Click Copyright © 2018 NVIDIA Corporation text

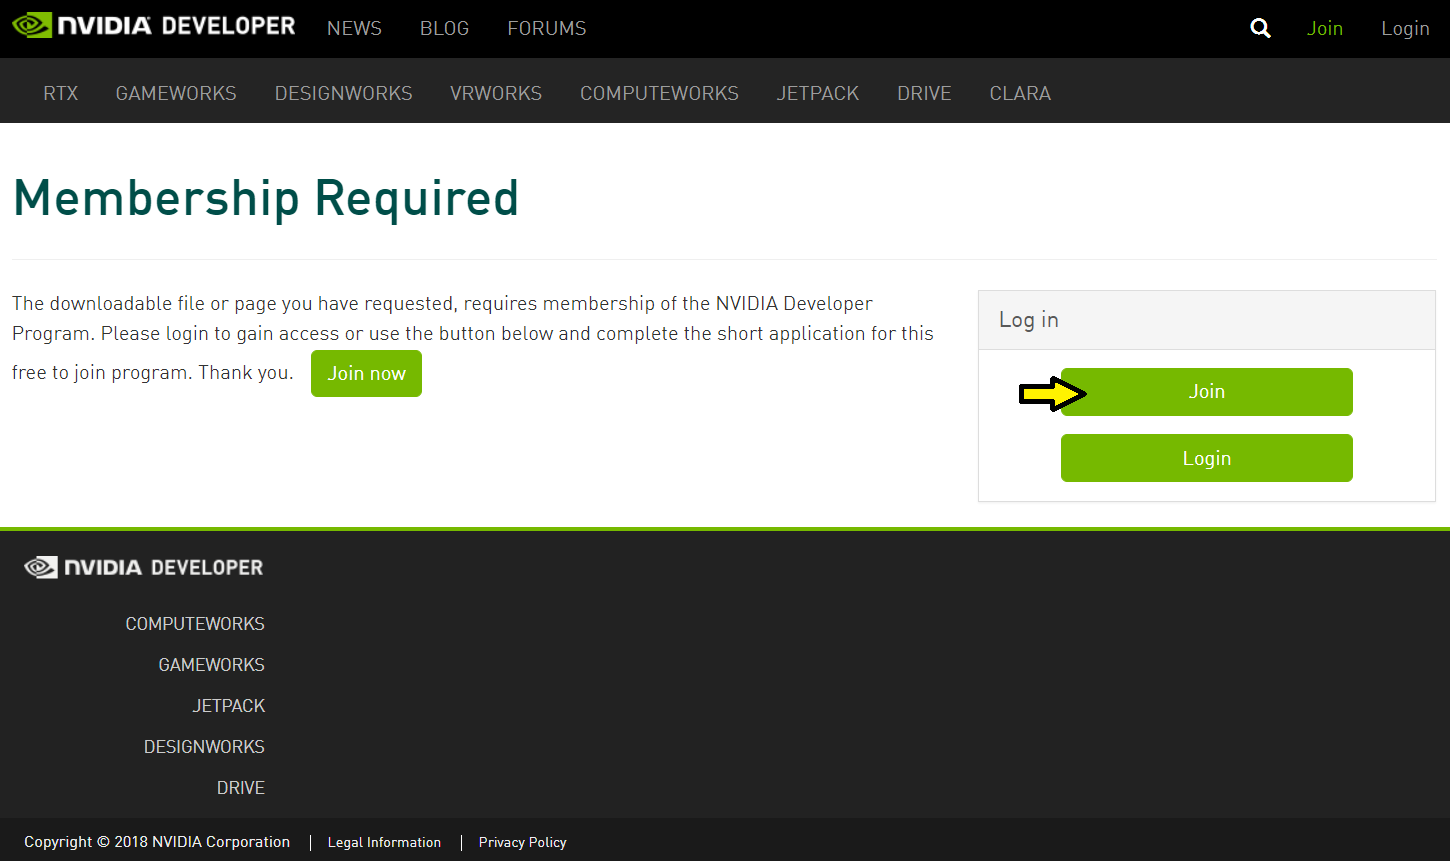click(157, 842)
